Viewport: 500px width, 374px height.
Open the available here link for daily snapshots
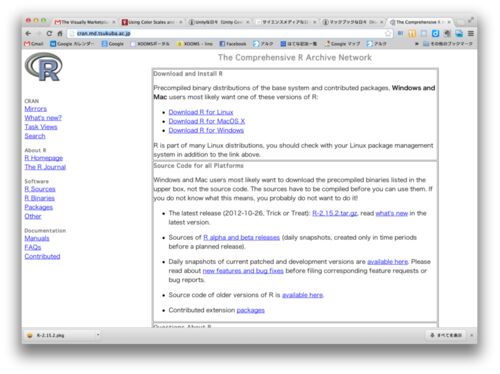point(387,262)
